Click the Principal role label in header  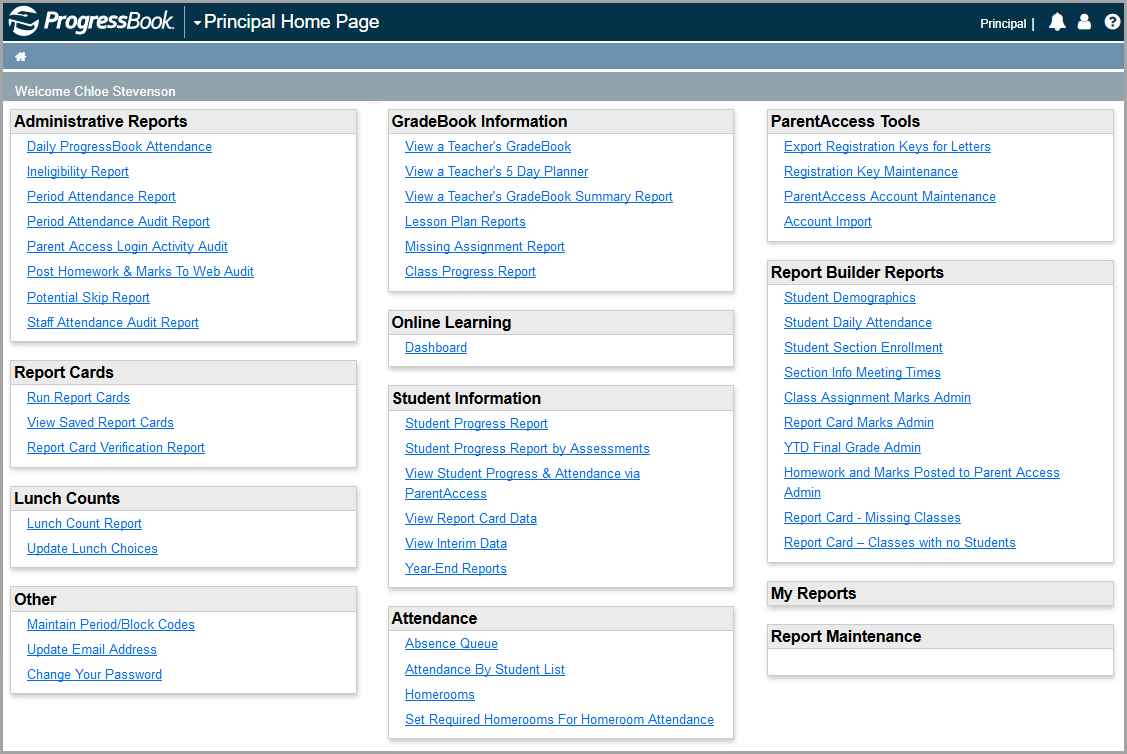pyautogui.click(x=1003, y=24)
